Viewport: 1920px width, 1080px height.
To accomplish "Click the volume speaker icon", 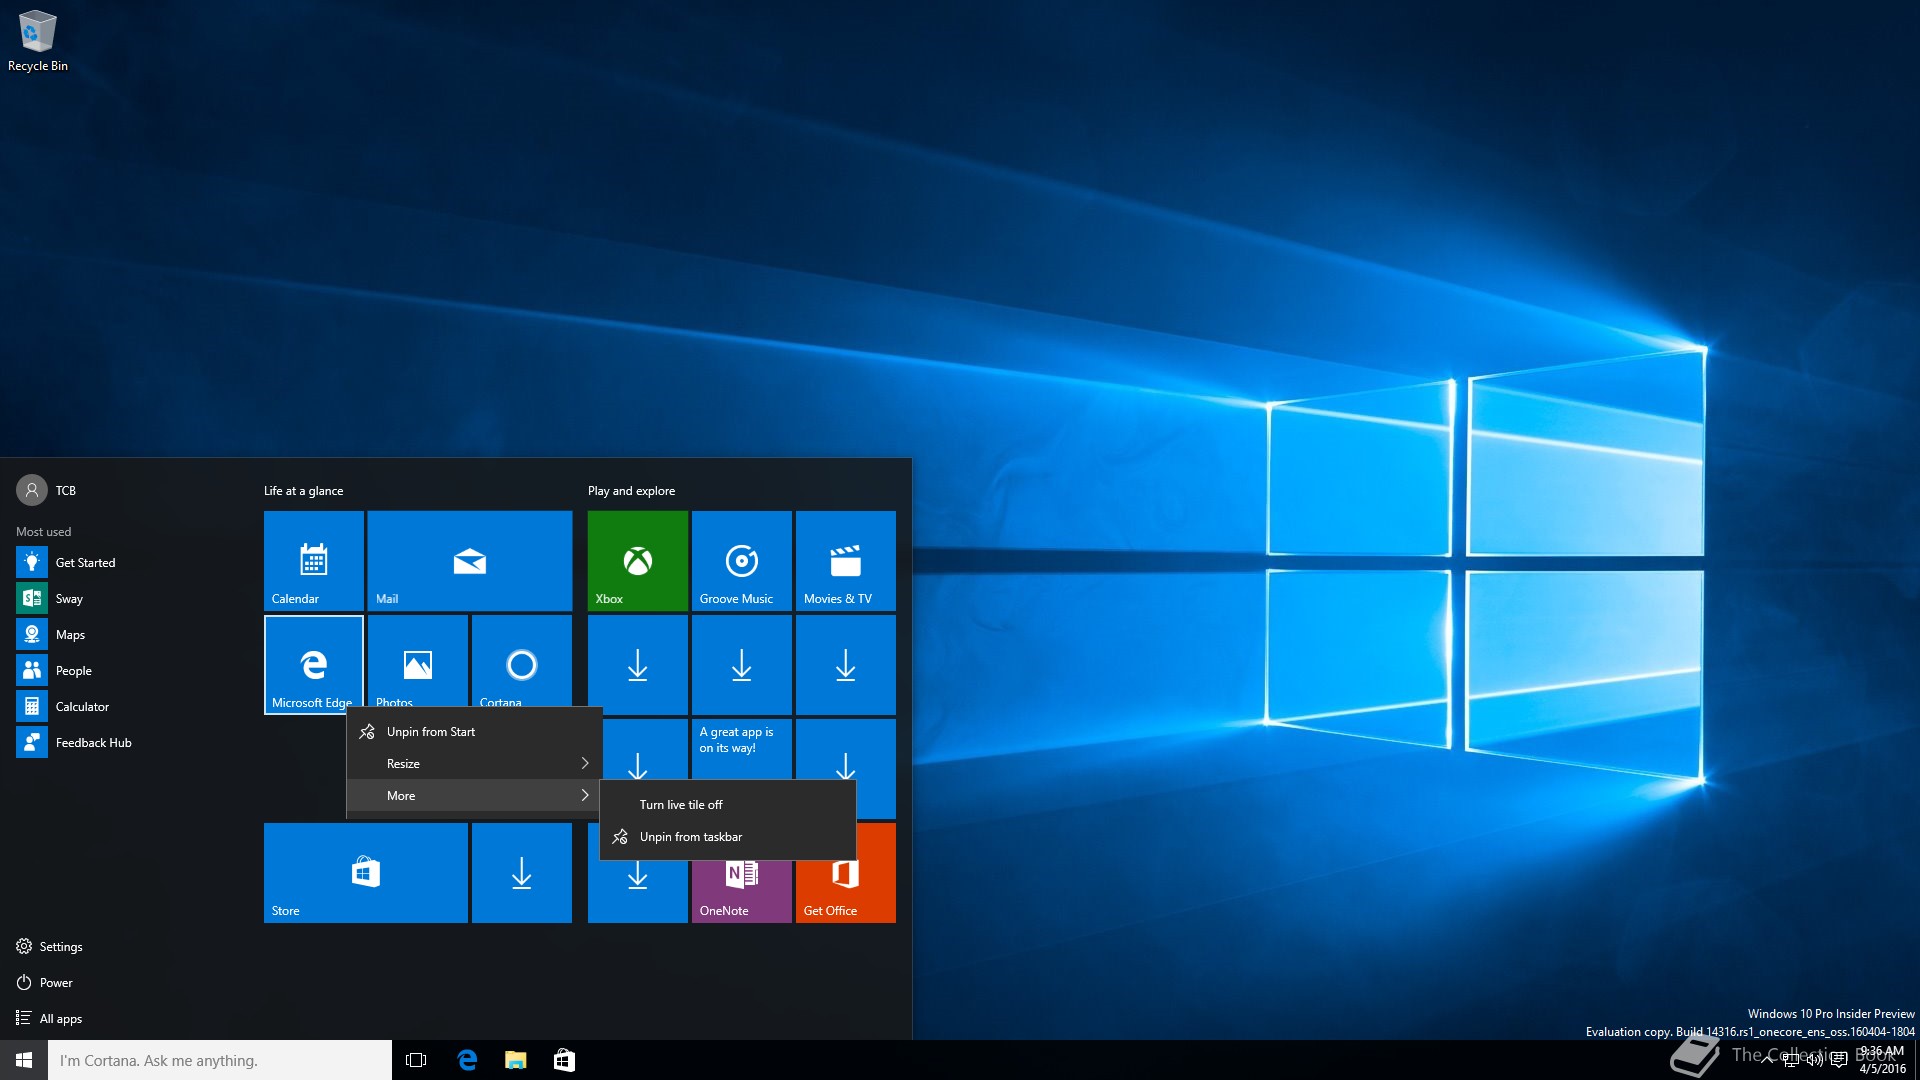I will click(1814, 1060).
